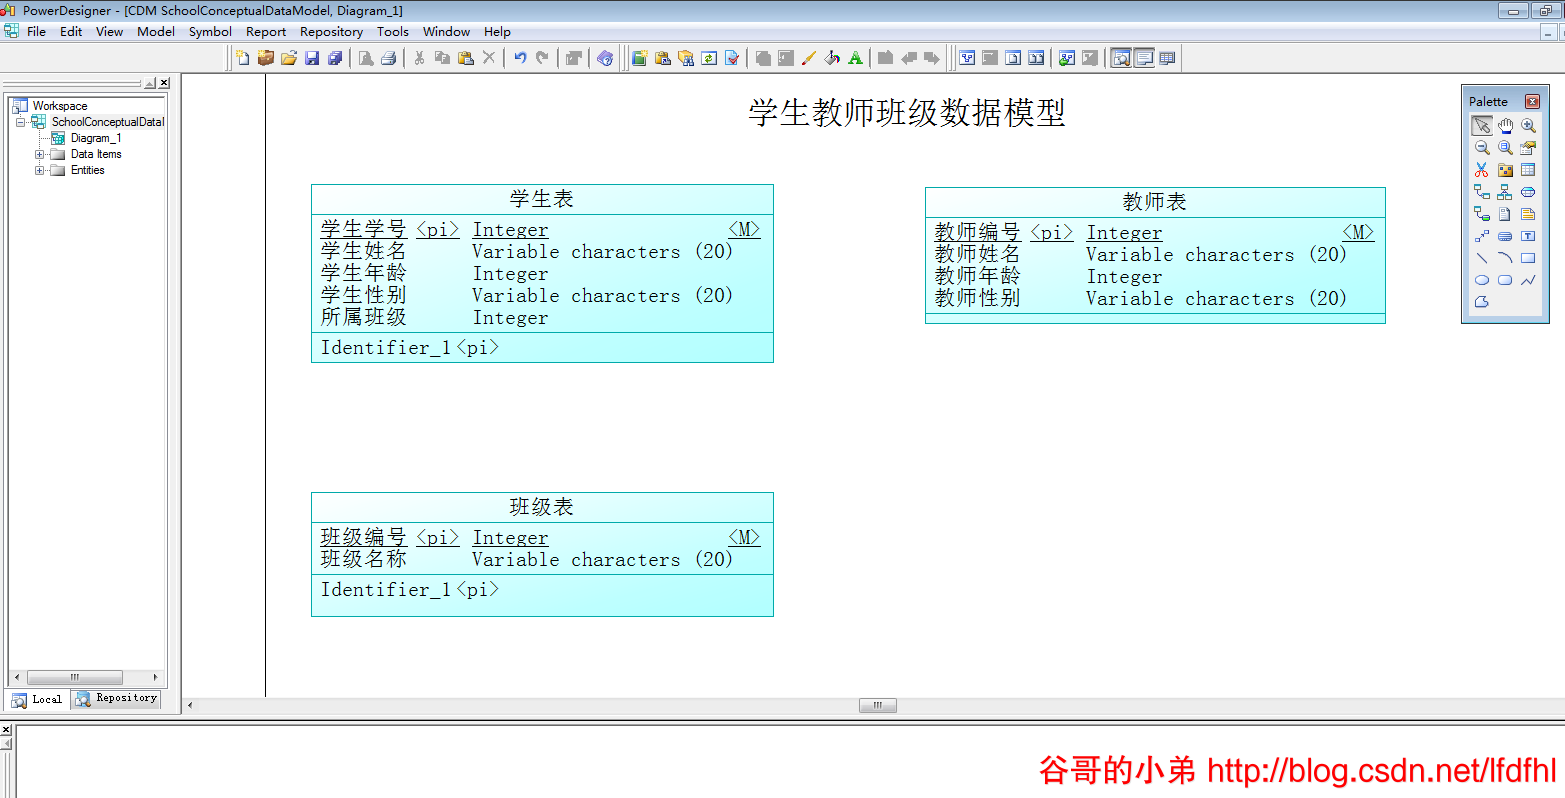Select the Properties tool in Palette
1565x798 pixels.
coord(1528,147)
